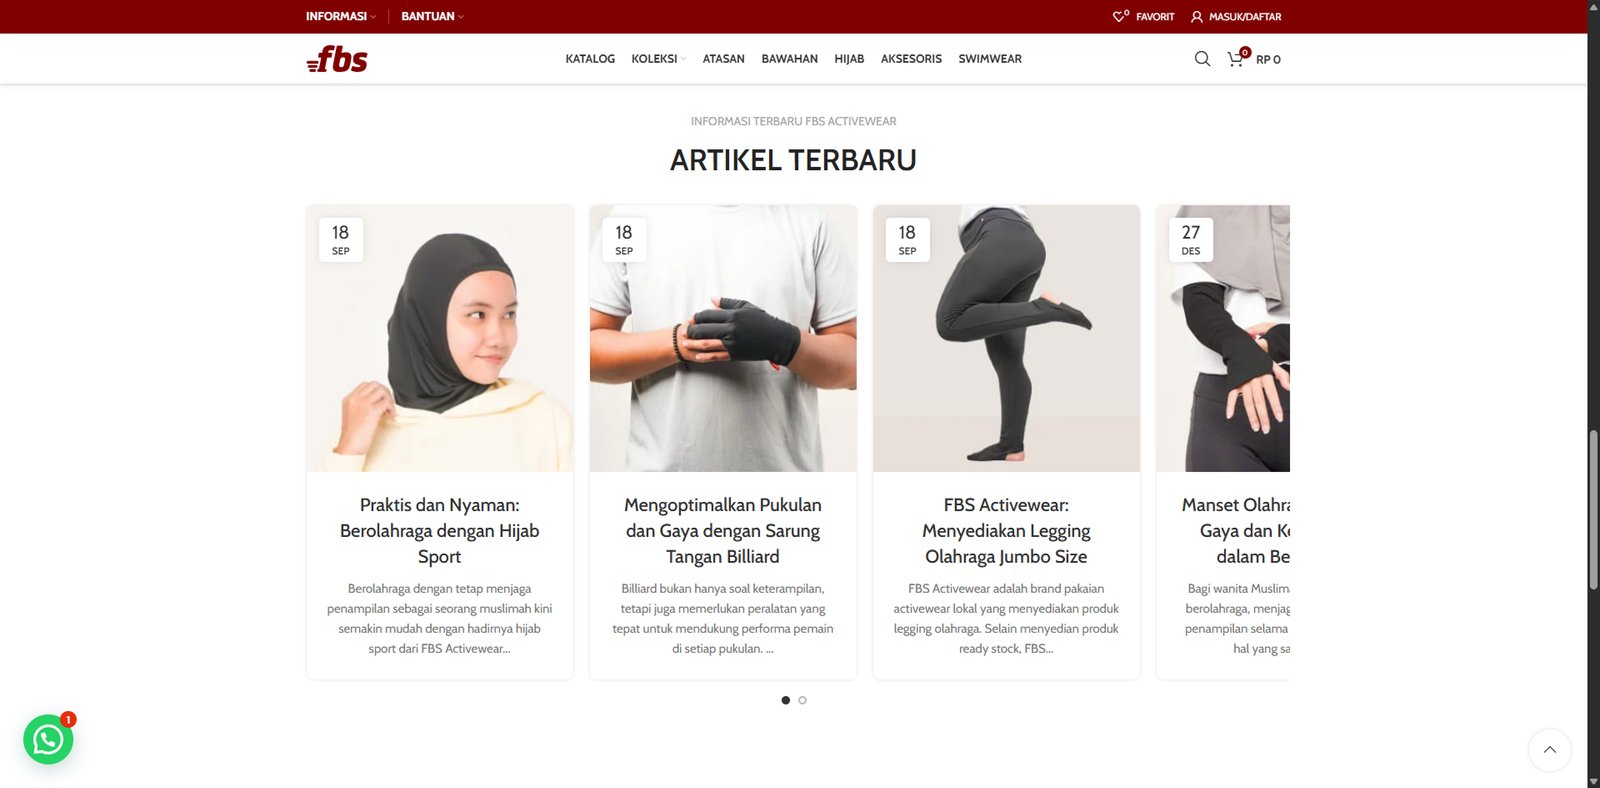Expand the Informasi dropdown

(341, 17)
